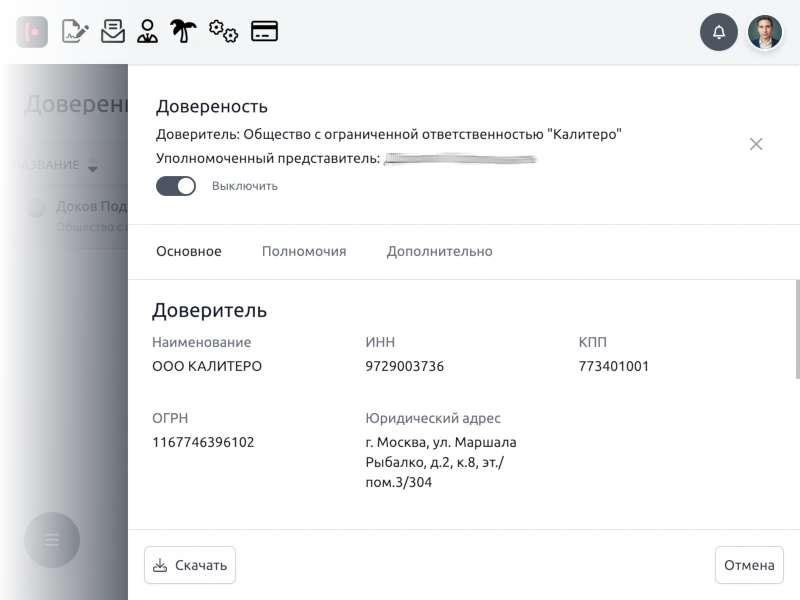Click the Отмена button
This screenshot has width=800, height=600.
[x=749, y=565]
